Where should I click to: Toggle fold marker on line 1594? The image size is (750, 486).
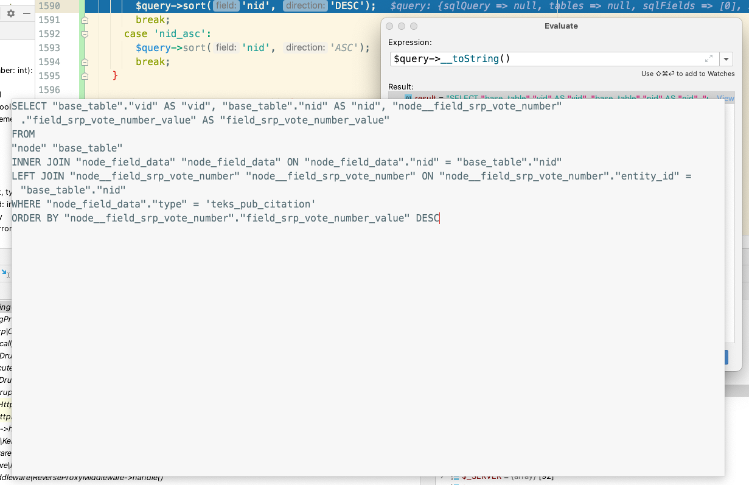pyautogui.click(x=85, y=62)
